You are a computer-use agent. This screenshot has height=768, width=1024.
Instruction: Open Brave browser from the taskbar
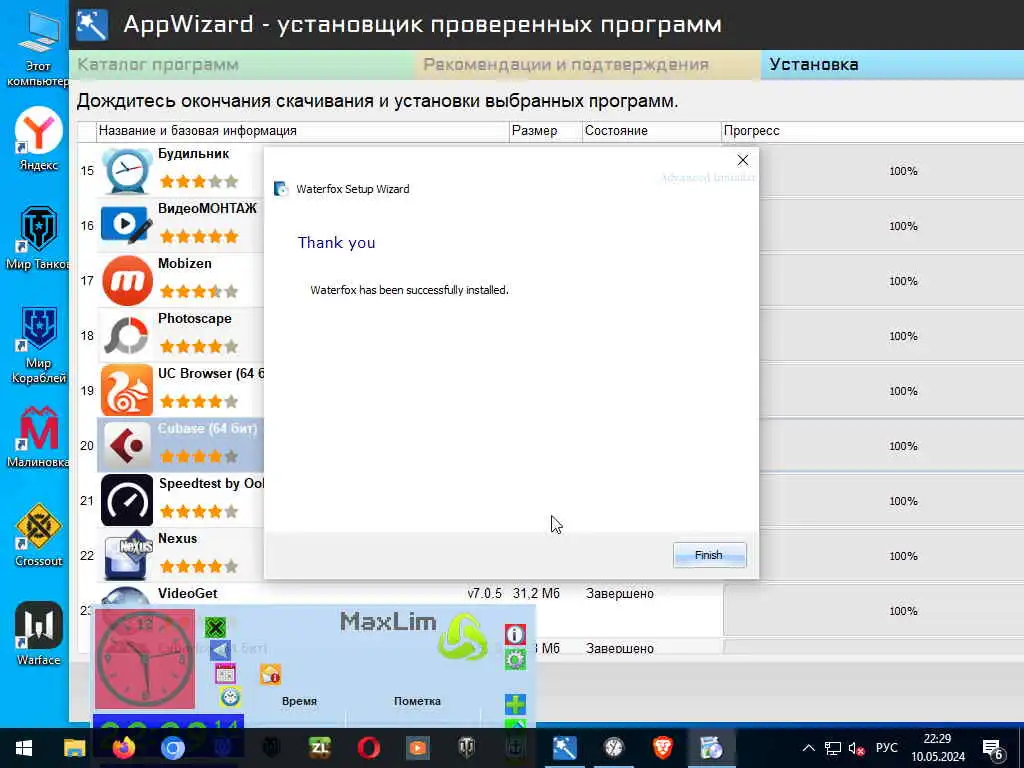tap(662, 748)
